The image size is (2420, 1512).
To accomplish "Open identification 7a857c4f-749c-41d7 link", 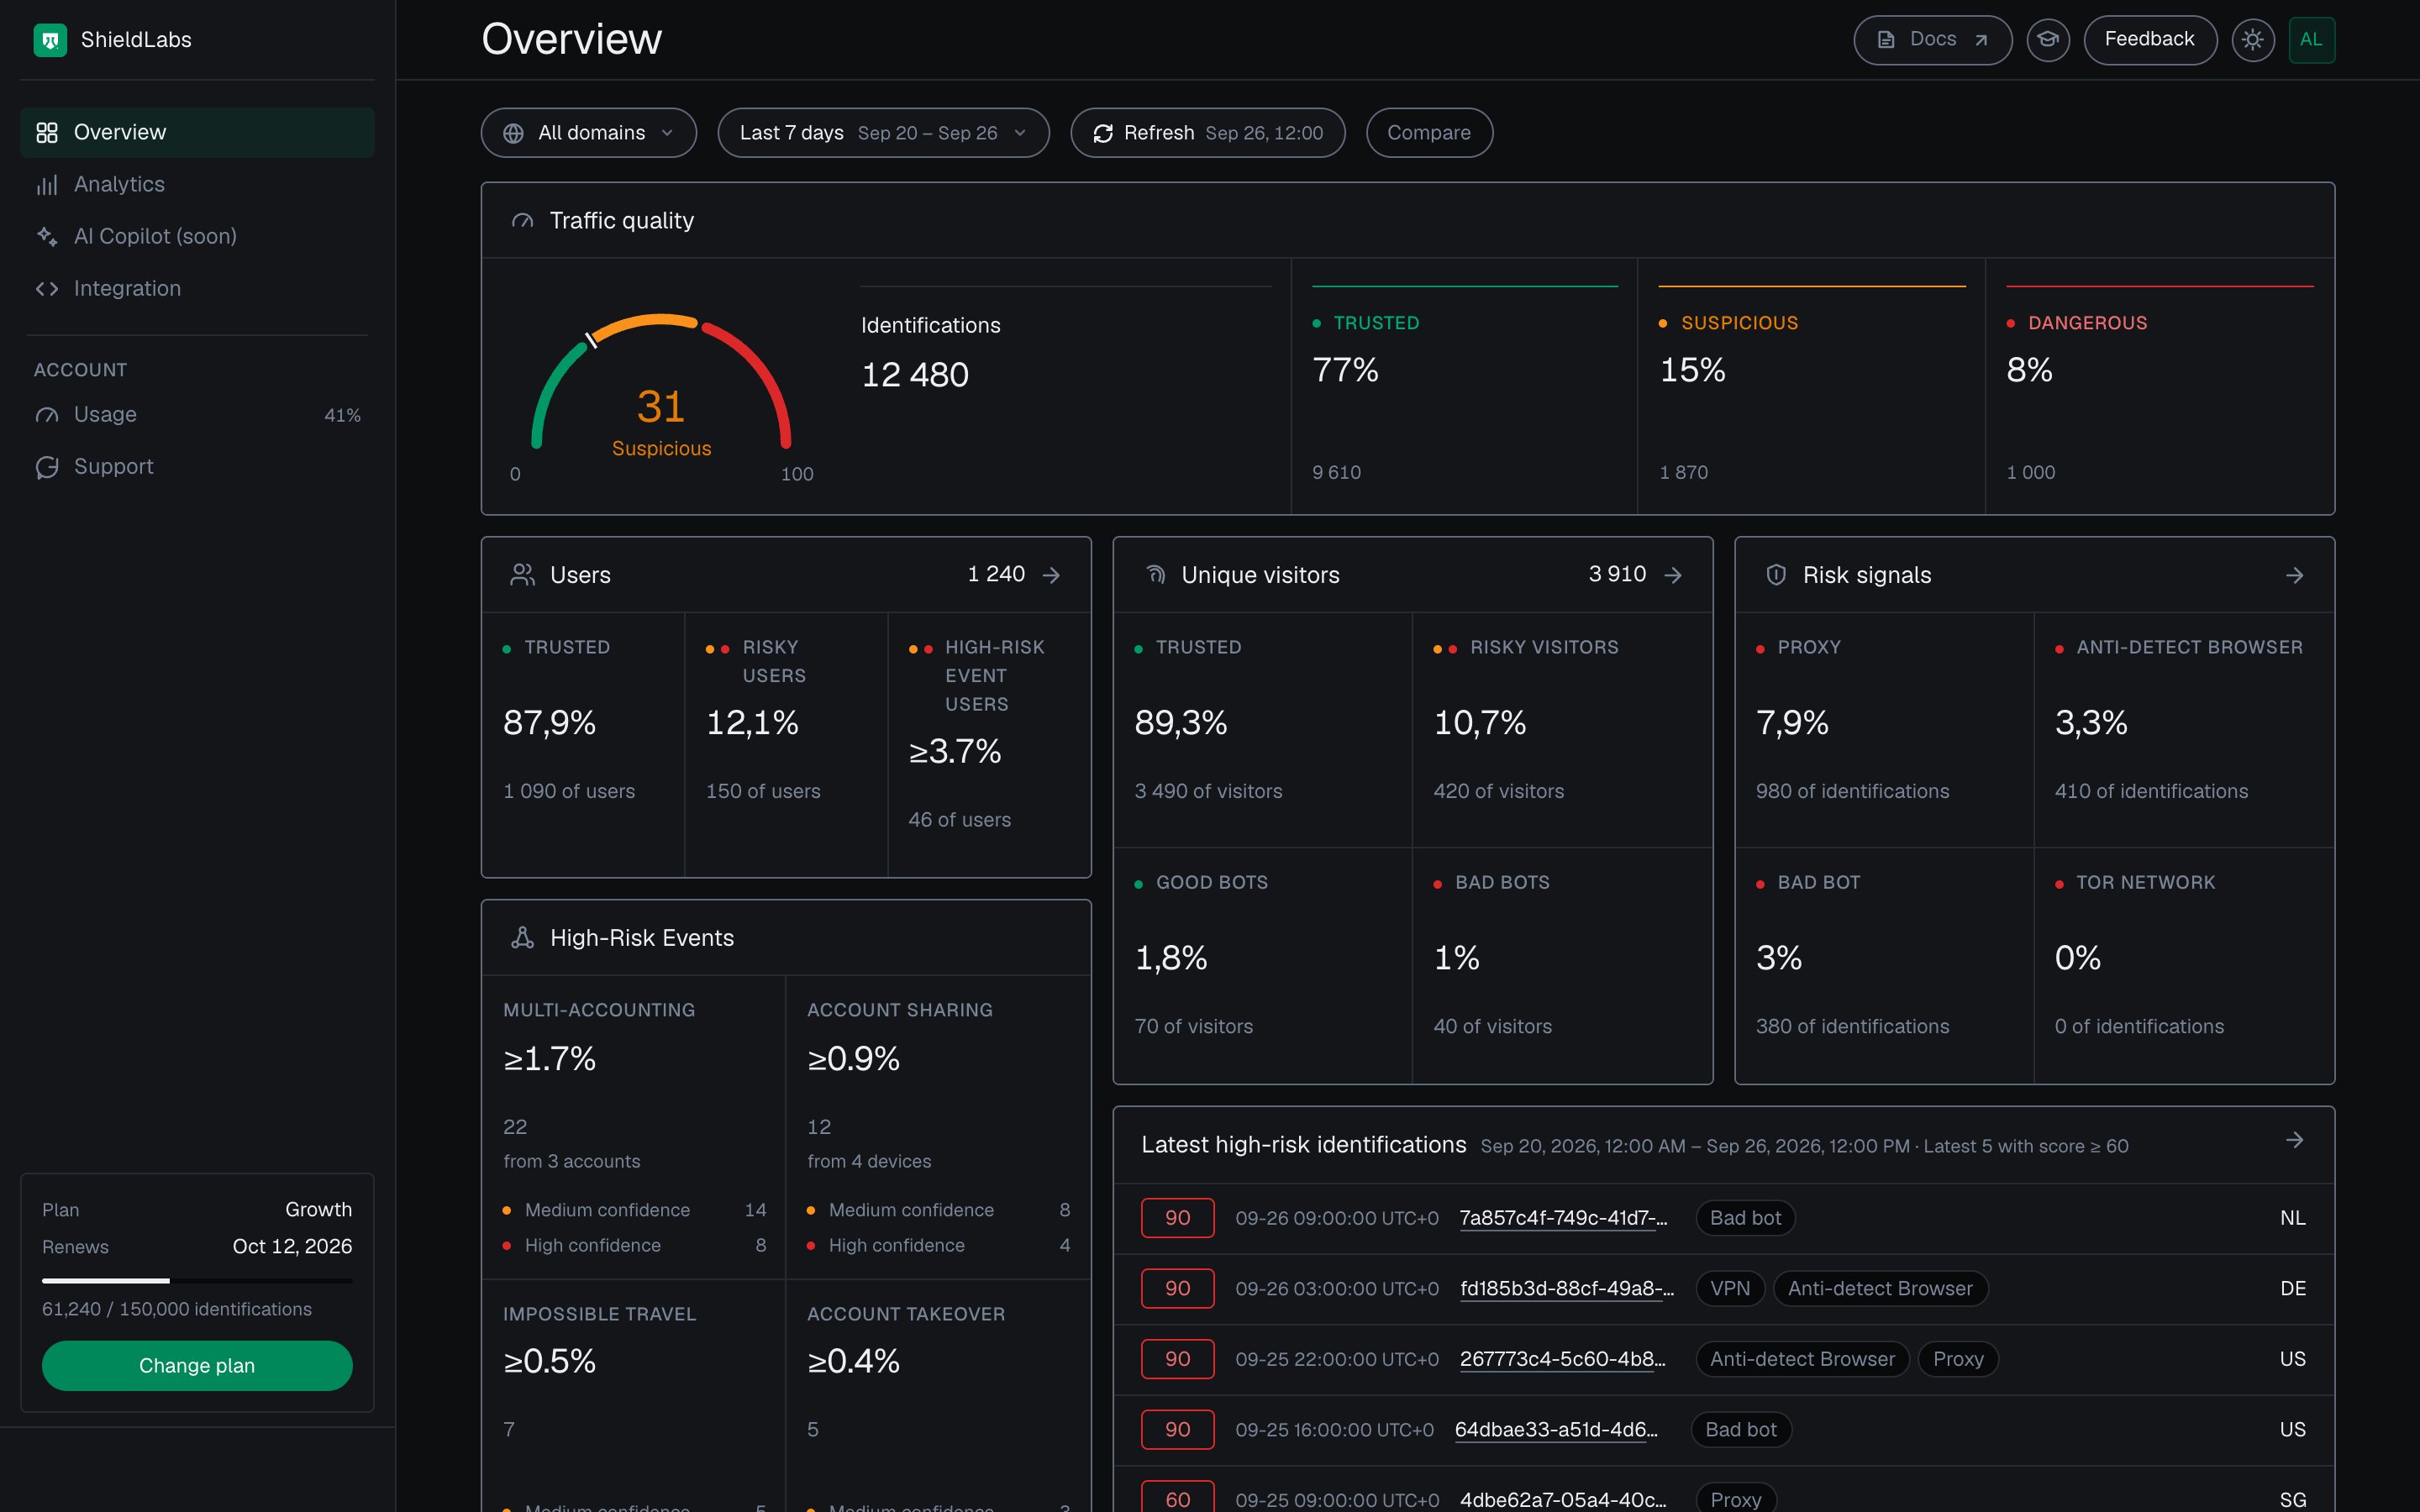I will [1563, 1218].
